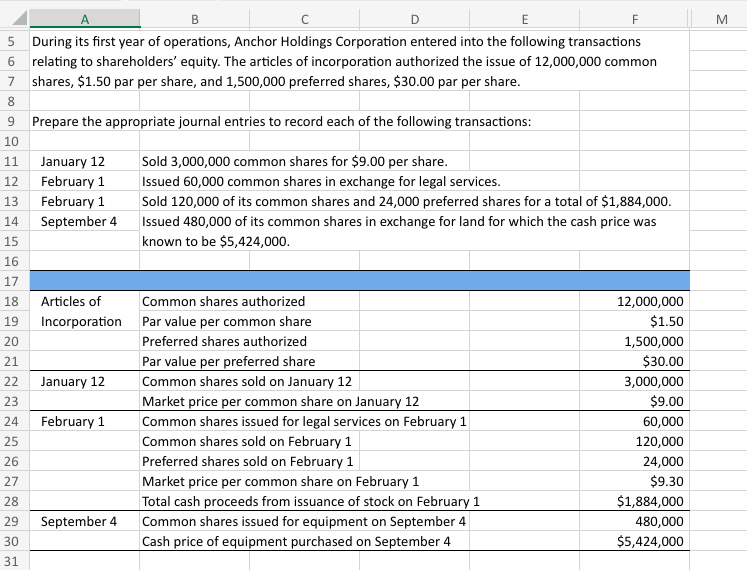747x570 pixels.
Task: Click the 60,000 value cell
Action: point(635,421)
